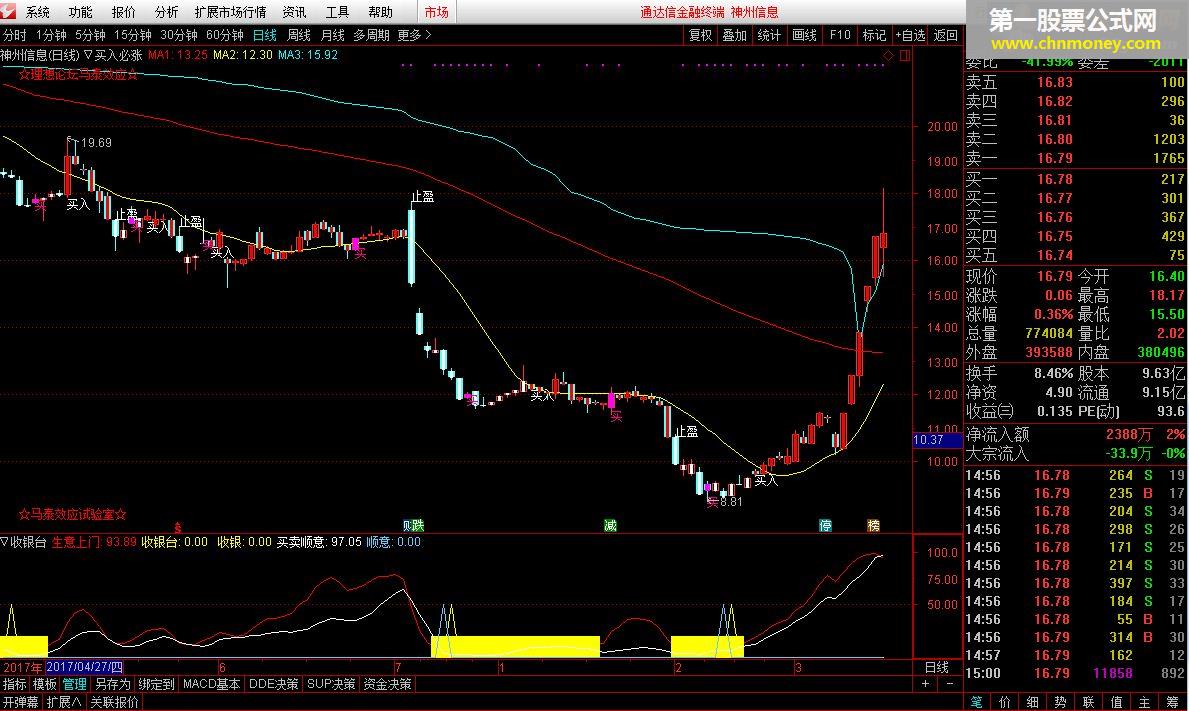Select the 分时 period
1189x711 pixels.
coord(14,35)
